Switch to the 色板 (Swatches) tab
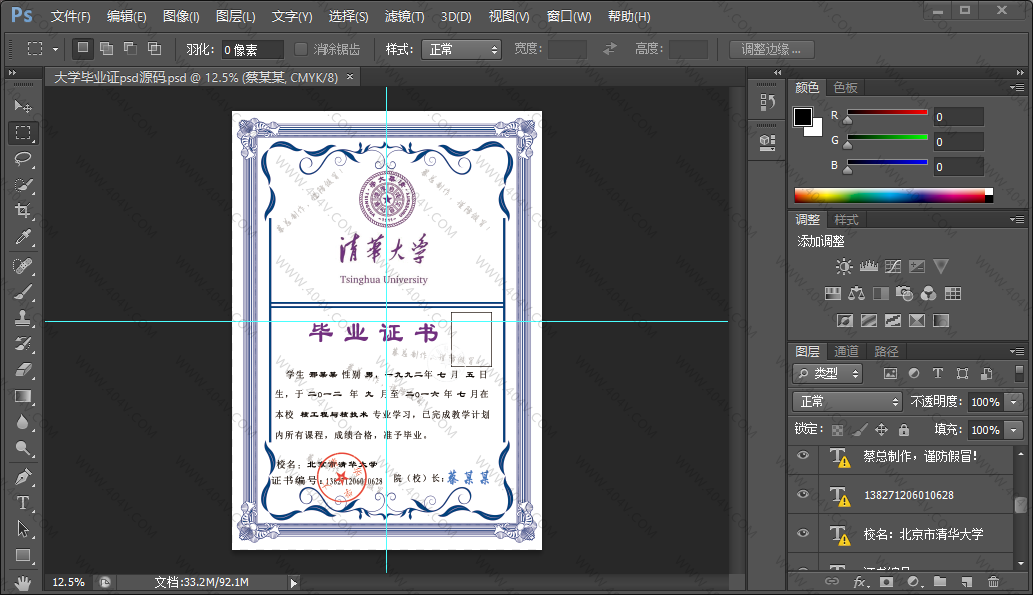This screenshot has height=595, width=1033. coord(846,88)
